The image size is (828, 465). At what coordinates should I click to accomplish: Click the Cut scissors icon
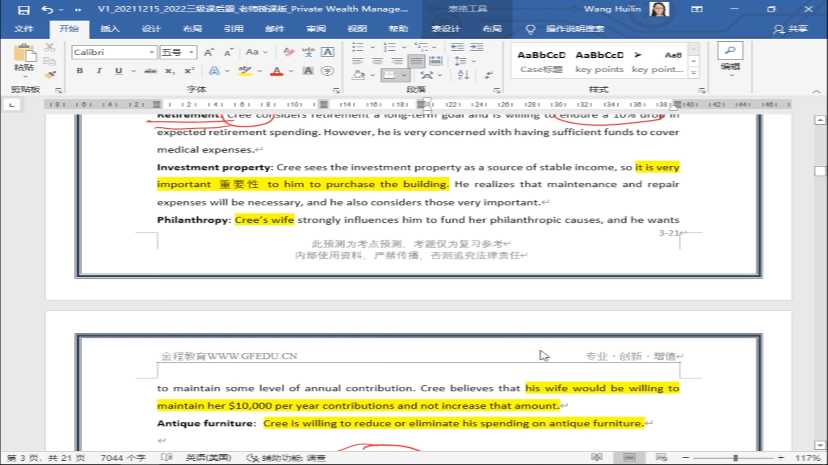pos(50,48)
